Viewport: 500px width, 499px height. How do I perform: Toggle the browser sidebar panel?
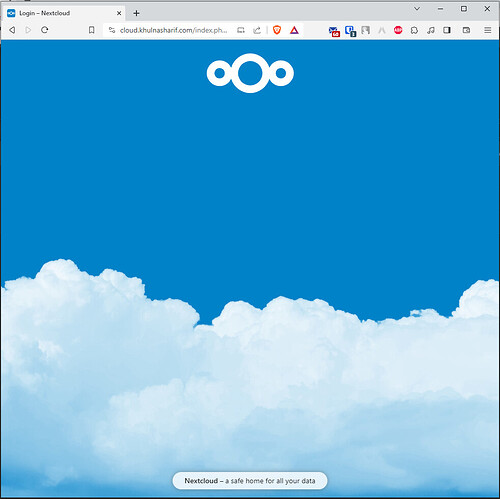pyautogui.click(x=447, y=30)
